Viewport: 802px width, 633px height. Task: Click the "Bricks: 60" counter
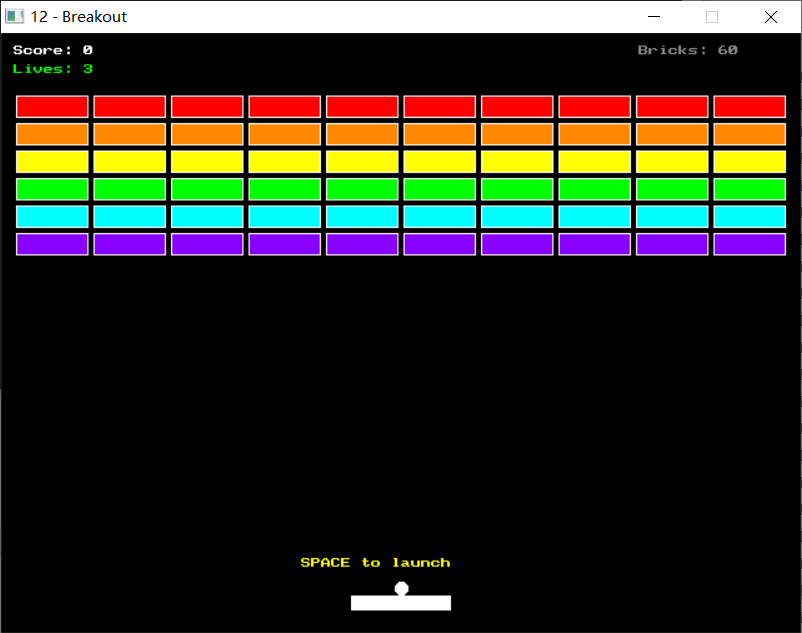tap(687, 50)
